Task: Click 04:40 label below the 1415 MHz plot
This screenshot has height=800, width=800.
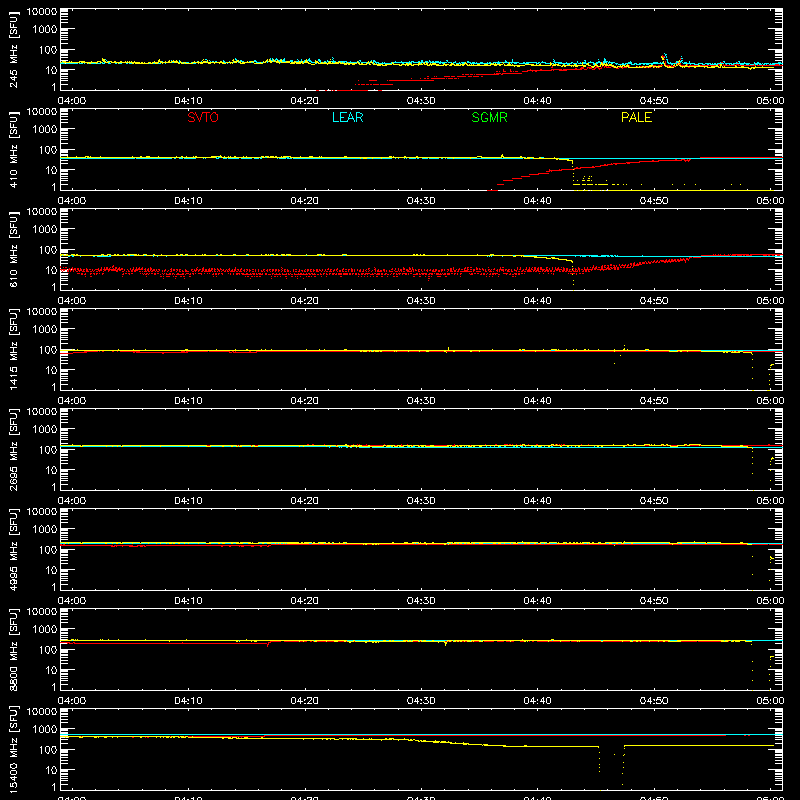Action: coord(537,401)
